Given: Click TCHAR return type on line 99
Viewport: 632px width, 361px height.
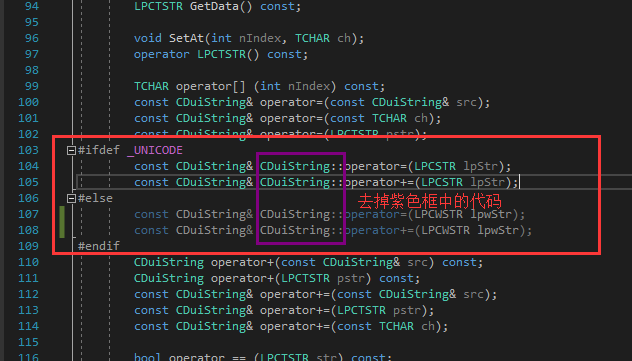Looking at the screenshot, I should pos(151,86).
